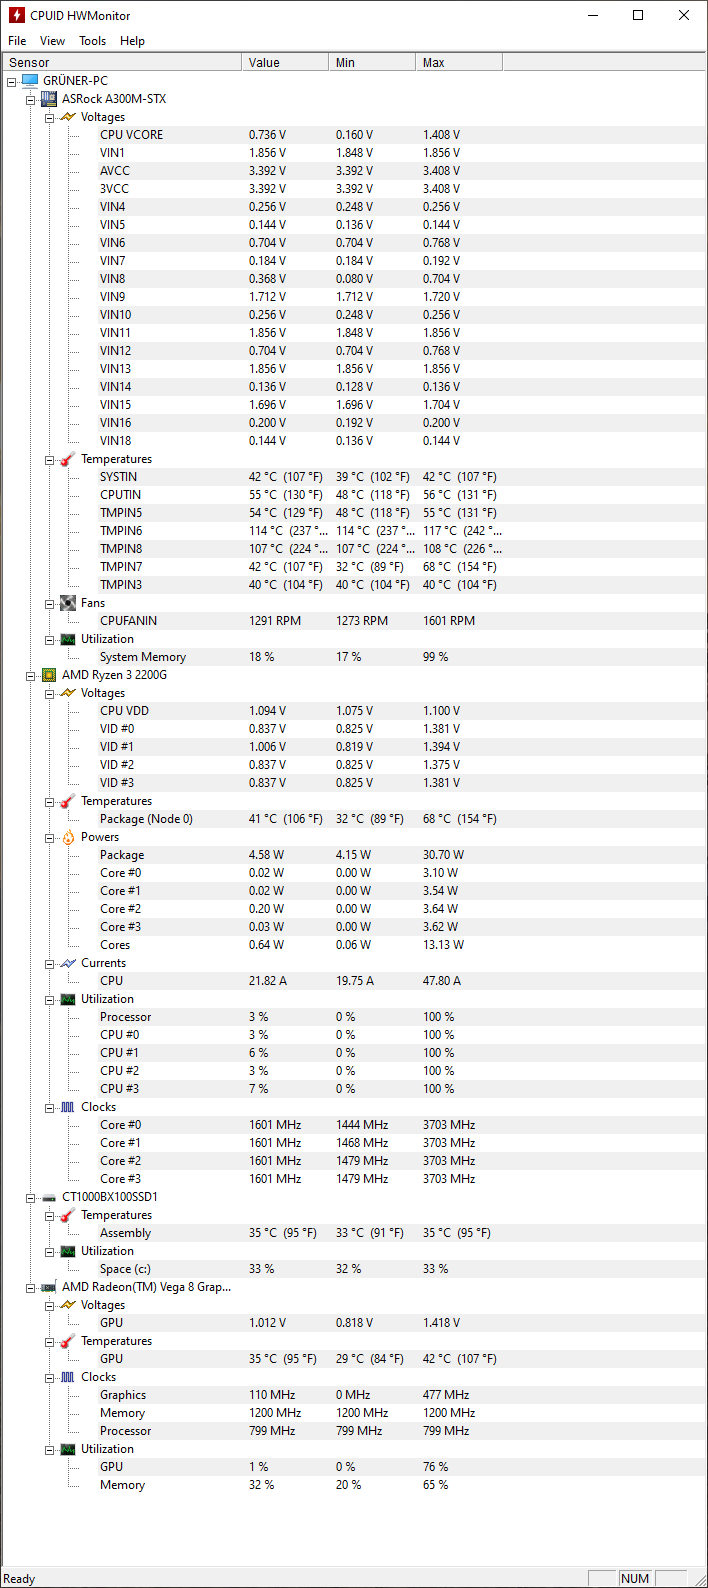Click the CT1000BX100SSD1 drive icon
708x1588 pixels.
click(x=48, y=1196)
